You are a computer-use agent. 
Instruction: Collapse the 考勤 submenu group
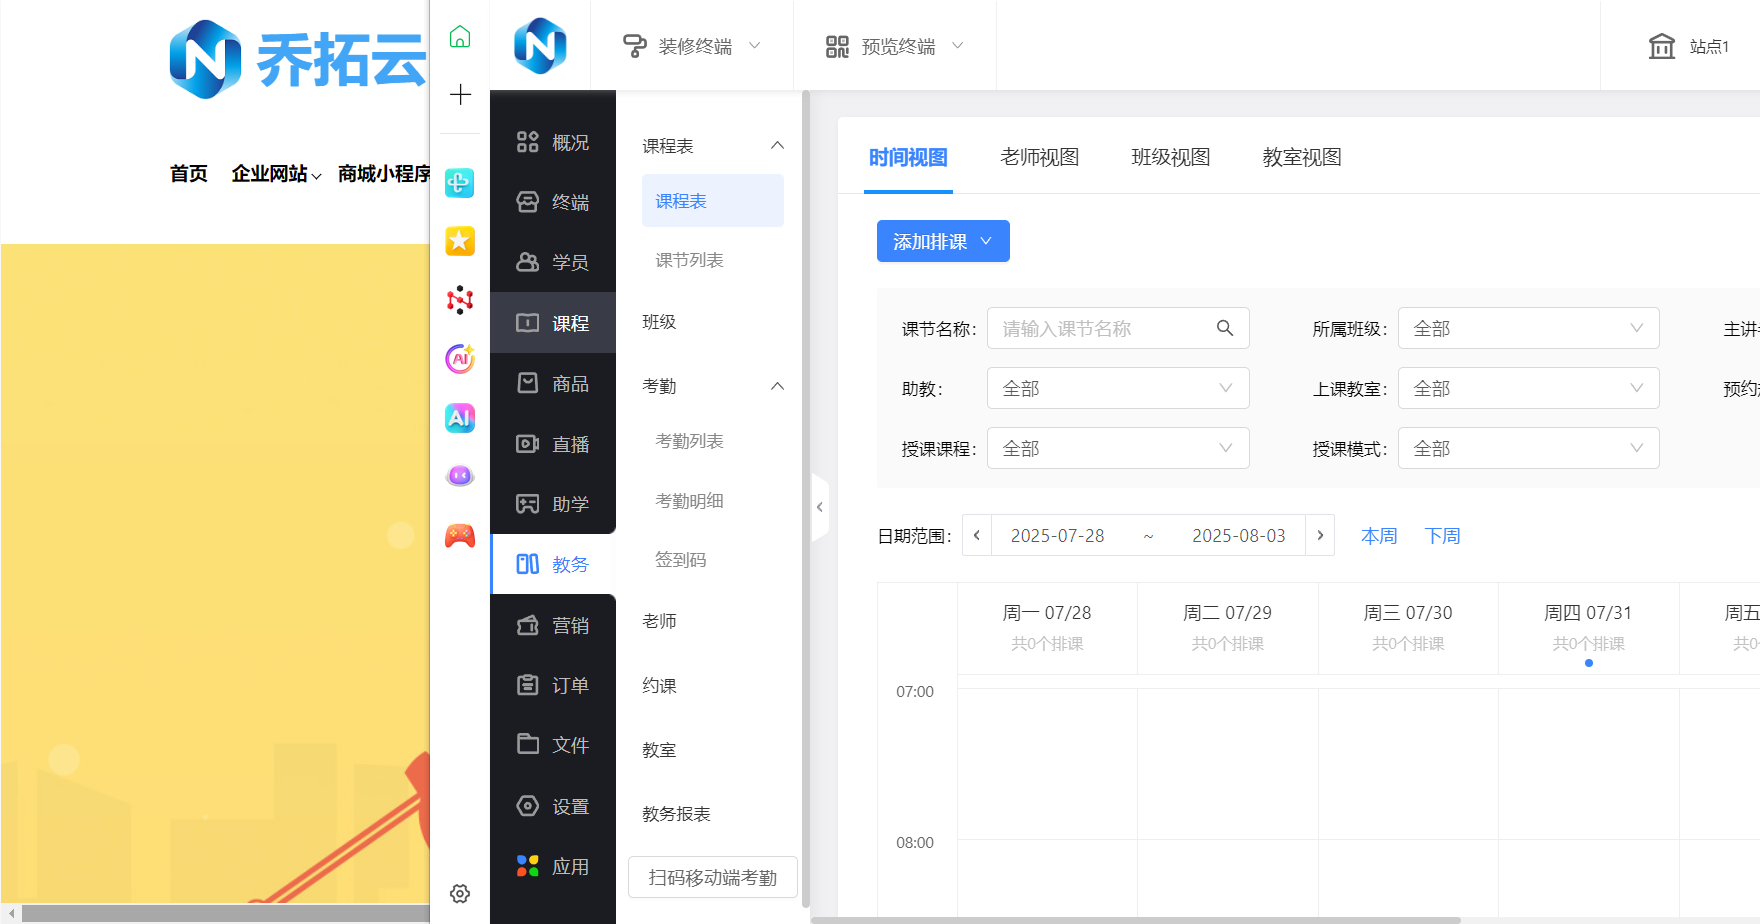[x=777, y=386]
